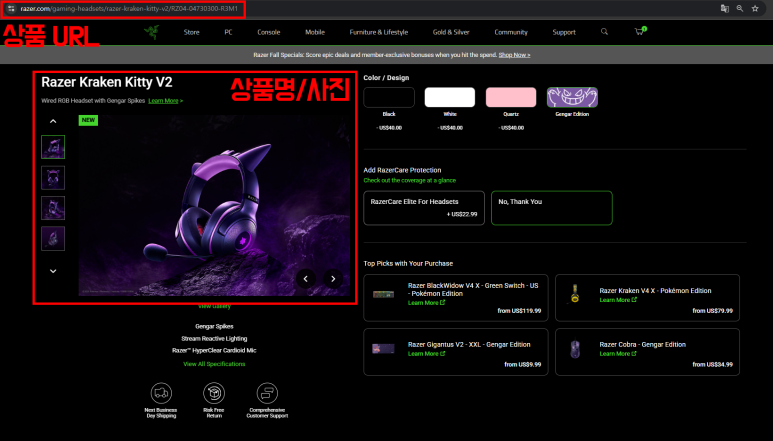Click the browser translate page icon
Image resolution: width=773 pixels, height=441 pixels.
click(x=725, y=8)
